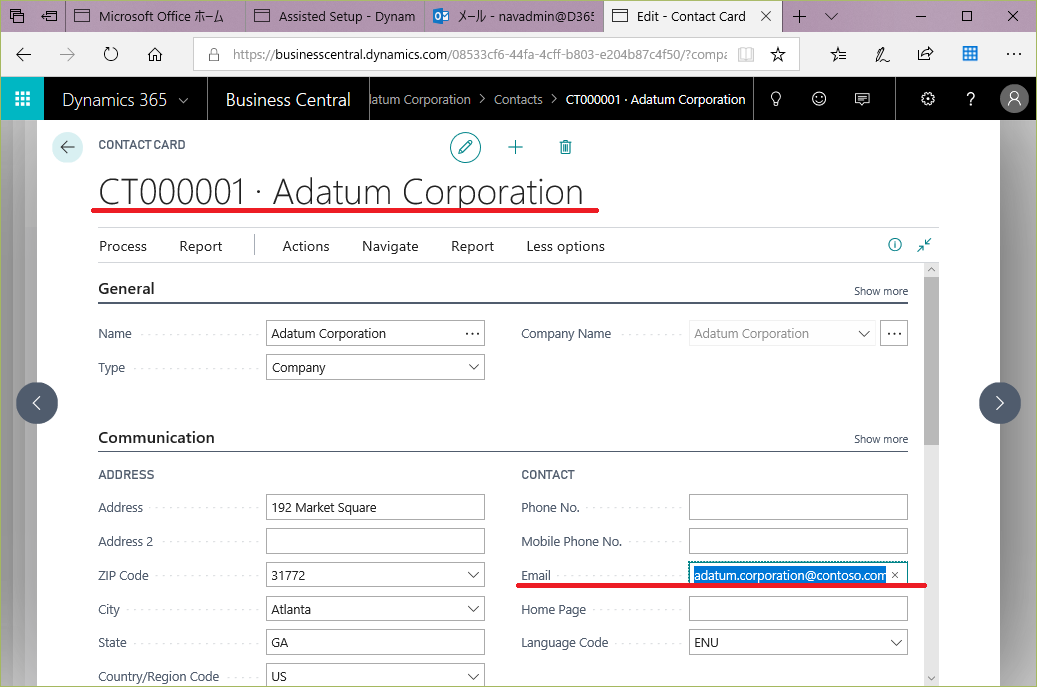Click the Contacts breadcrumb link
The image size is (1037, 687).
(x=518, y=99)
